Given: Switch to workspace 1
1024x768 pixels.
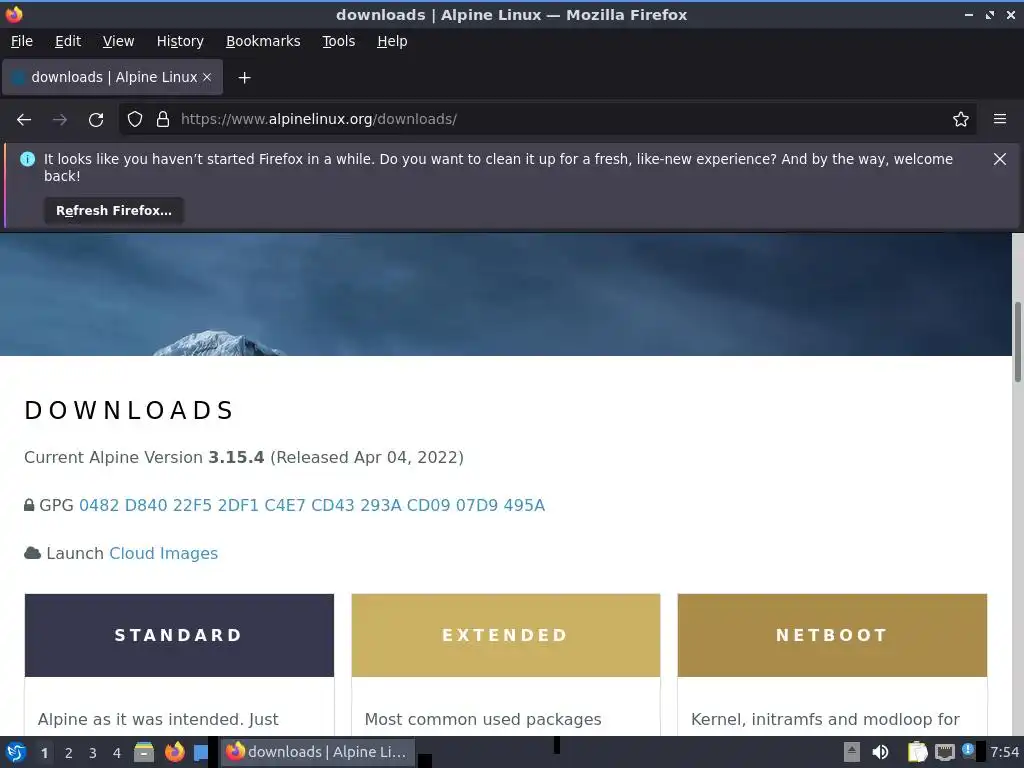Looking at the screenshot, I should (x=44, y=753).
